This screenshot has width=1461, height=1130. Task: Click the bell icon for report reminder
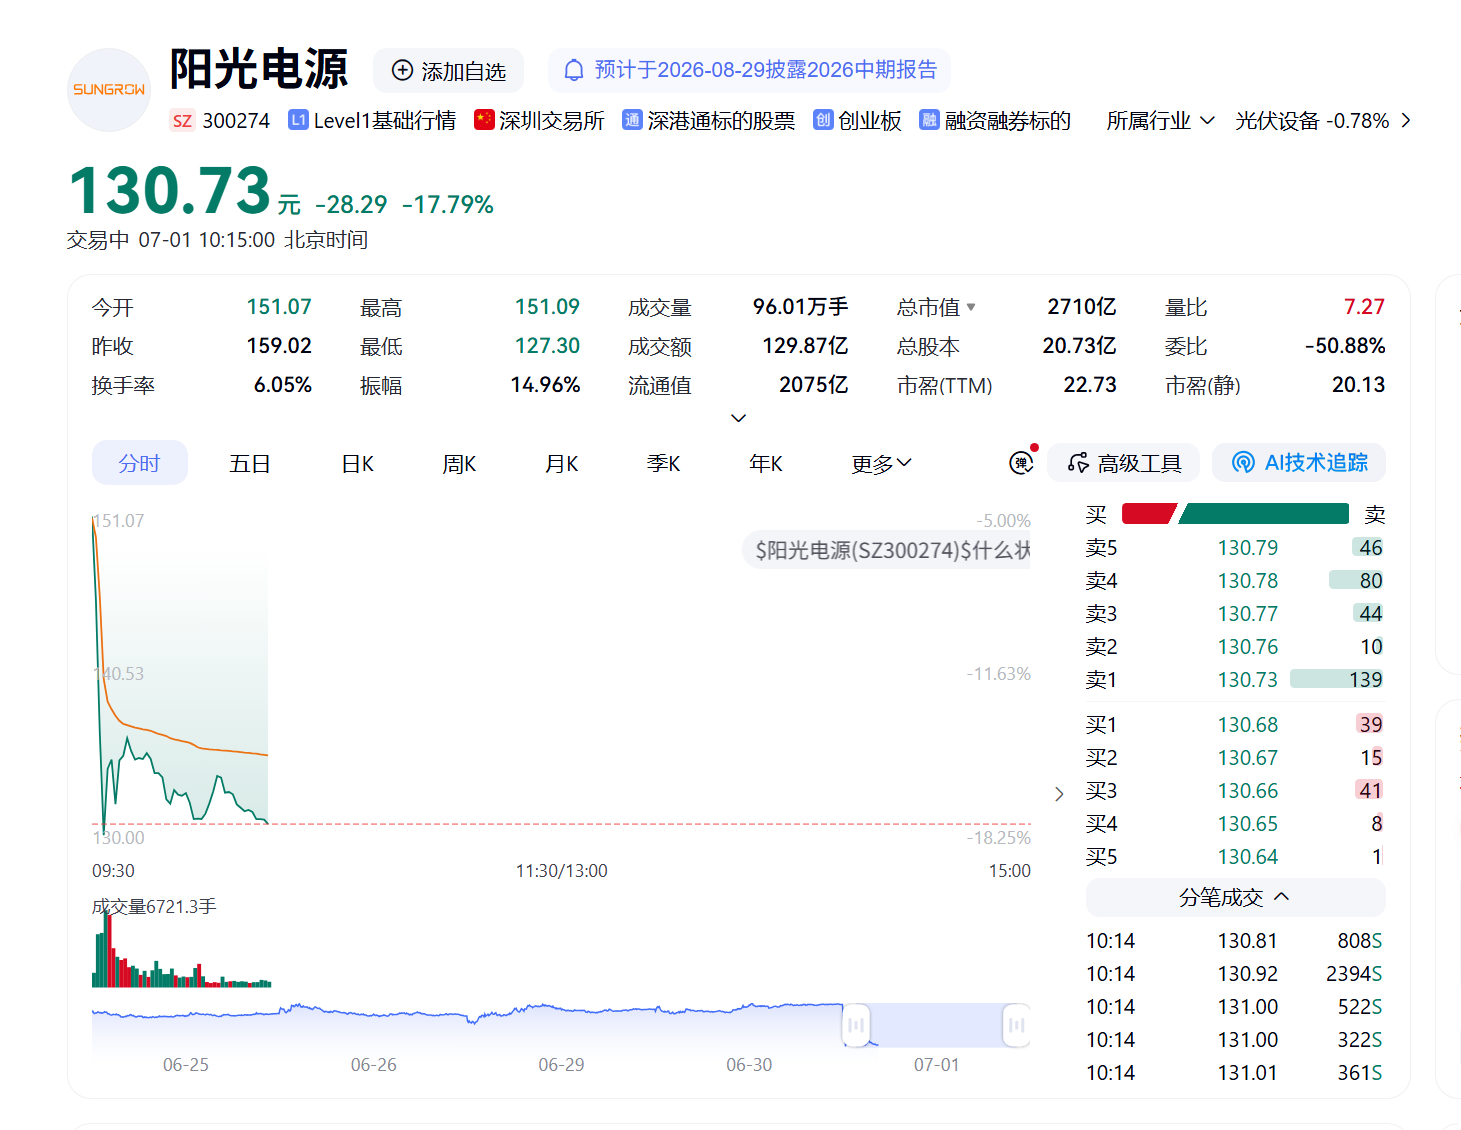[574, 70]
